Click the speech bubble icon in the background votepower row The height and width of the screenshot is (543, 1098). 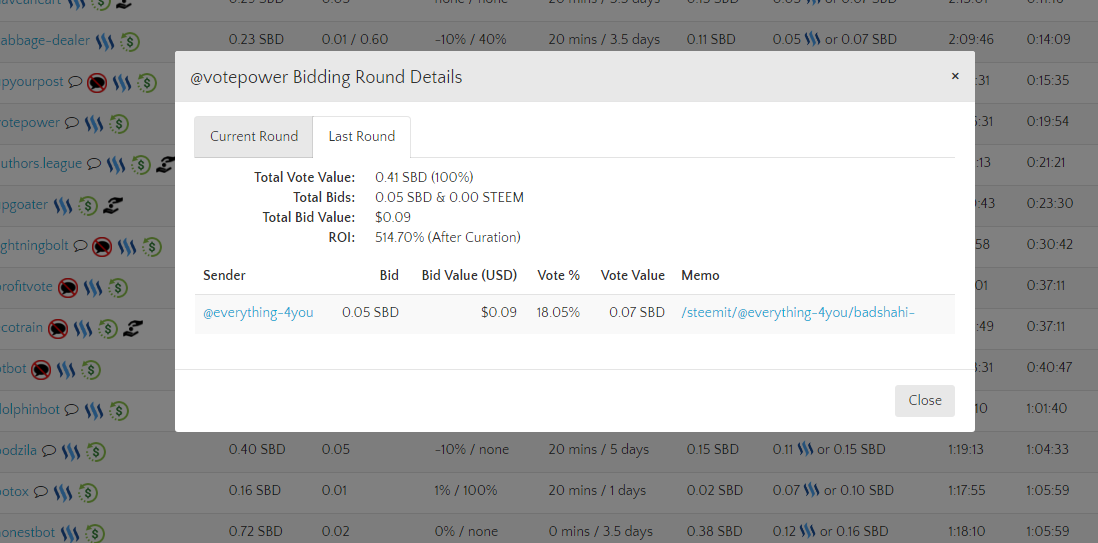tap(71, 123)
